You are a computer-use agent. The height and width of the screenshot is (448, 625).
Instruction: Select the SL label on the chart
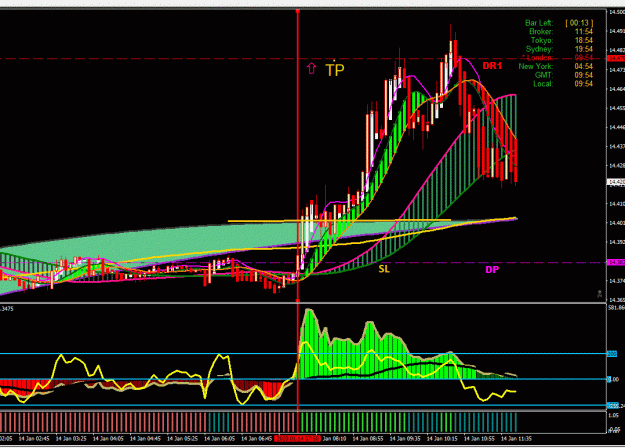(384, 269)
